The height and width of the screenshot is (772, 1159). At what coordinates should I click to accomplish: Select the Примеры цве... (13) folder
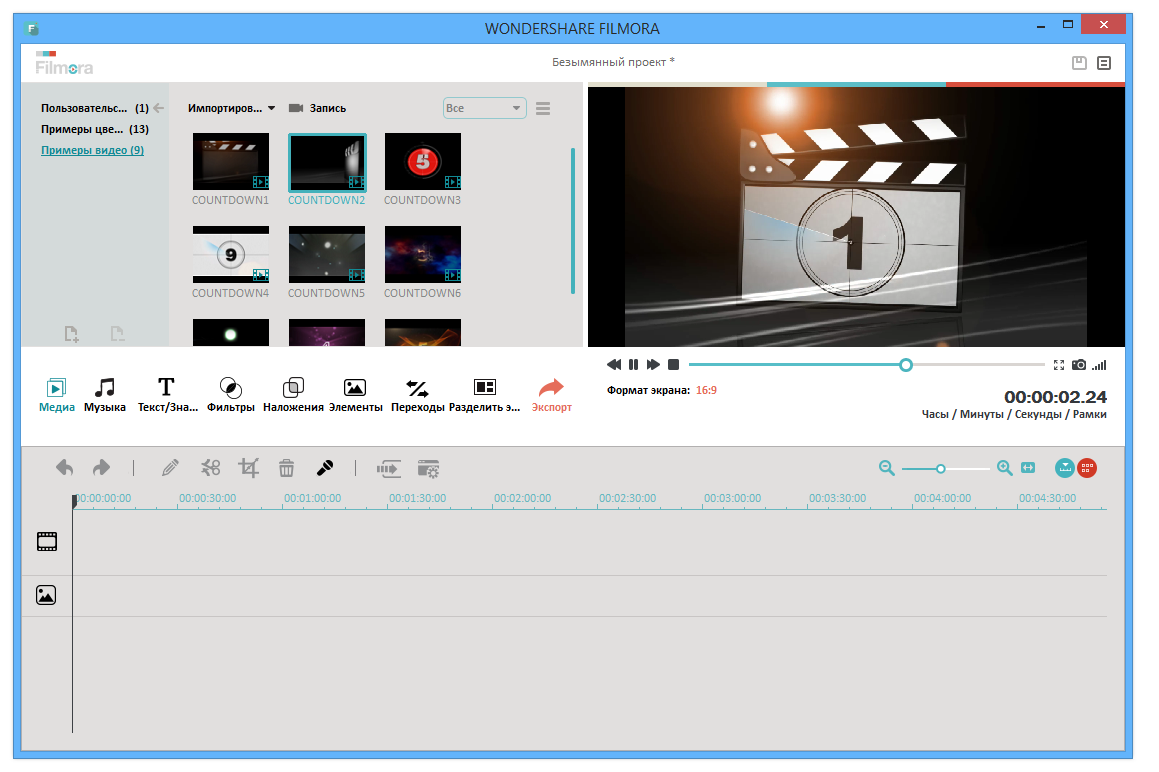tap(95, 129)
